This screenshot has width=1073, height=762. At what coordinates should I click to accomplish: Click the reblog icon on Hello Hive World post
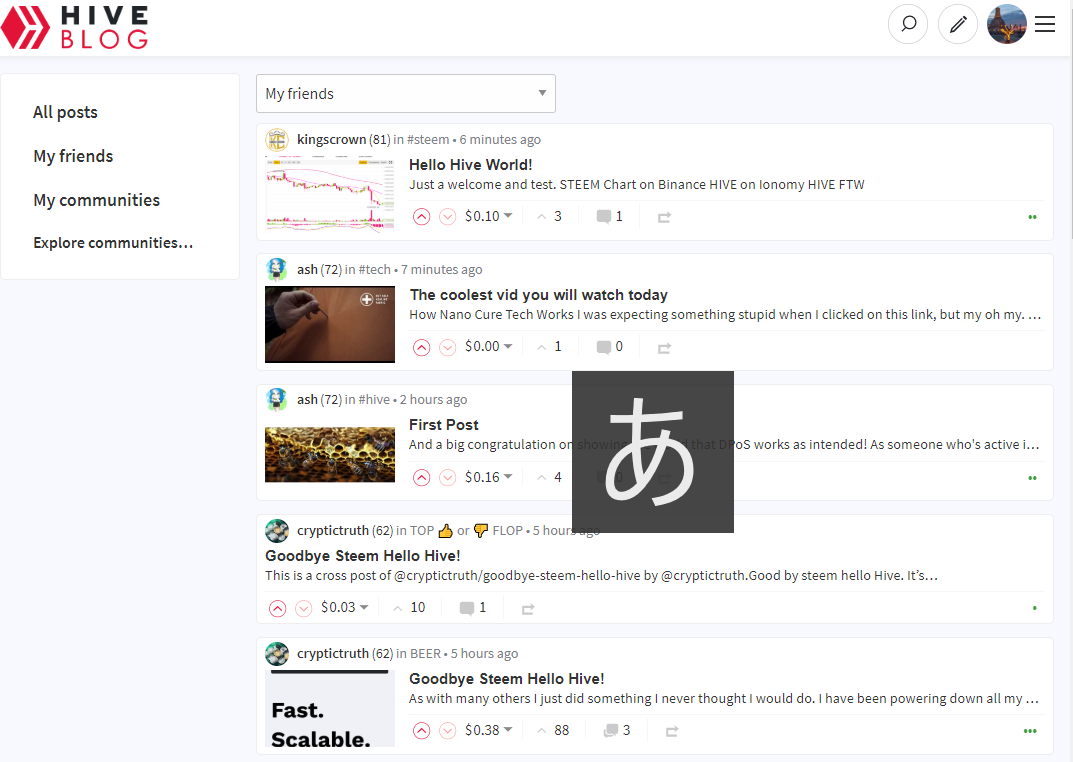pos(664,217)
